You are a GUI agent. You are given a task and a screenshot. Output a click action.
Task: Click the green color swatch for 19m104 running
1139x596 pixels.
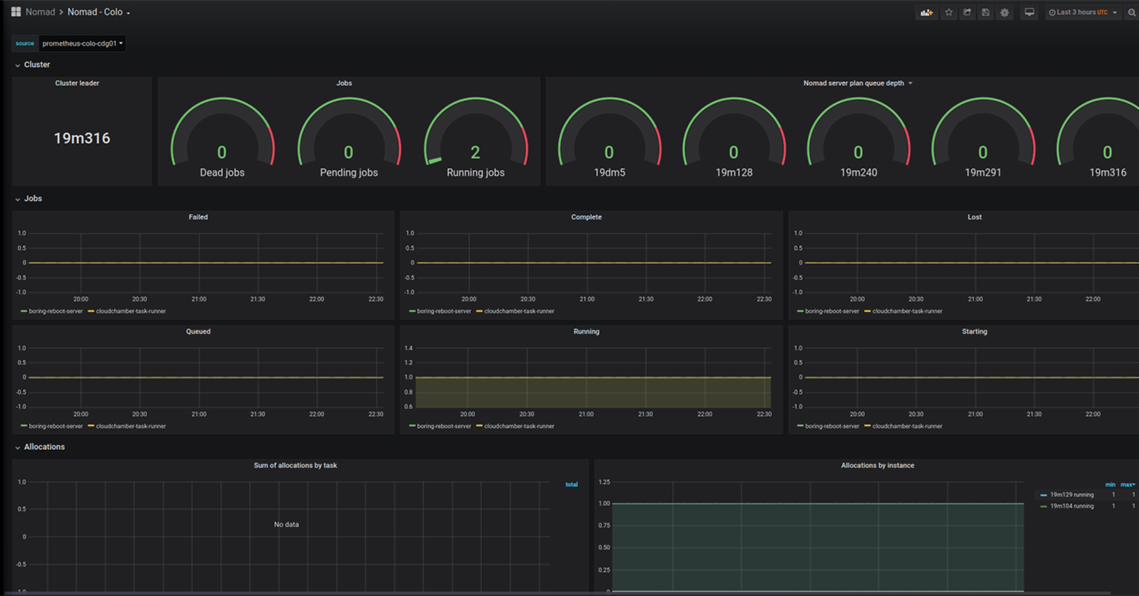(x=1044, y=506)
